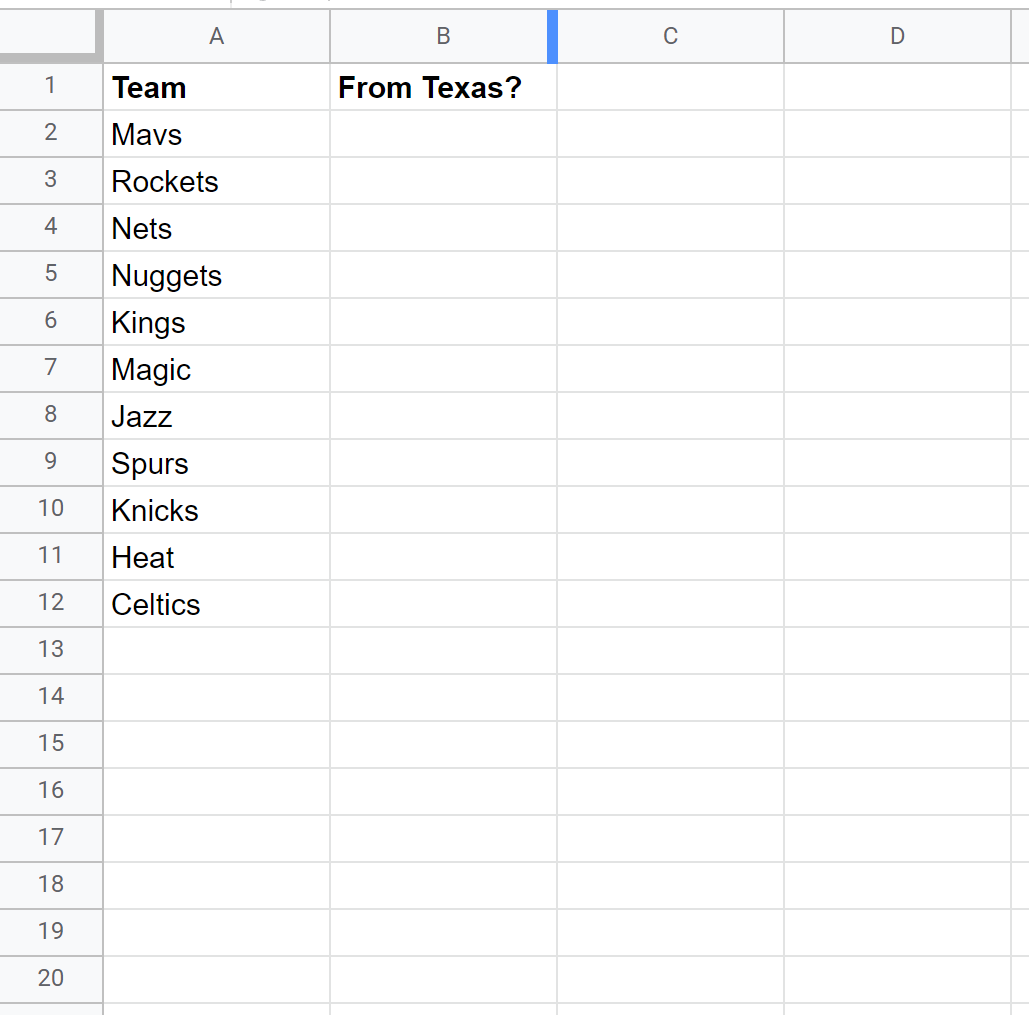Select the "Team" header cell
Image resolution: width=1029 pixels, height=1015 pixels.
point(216,88)
